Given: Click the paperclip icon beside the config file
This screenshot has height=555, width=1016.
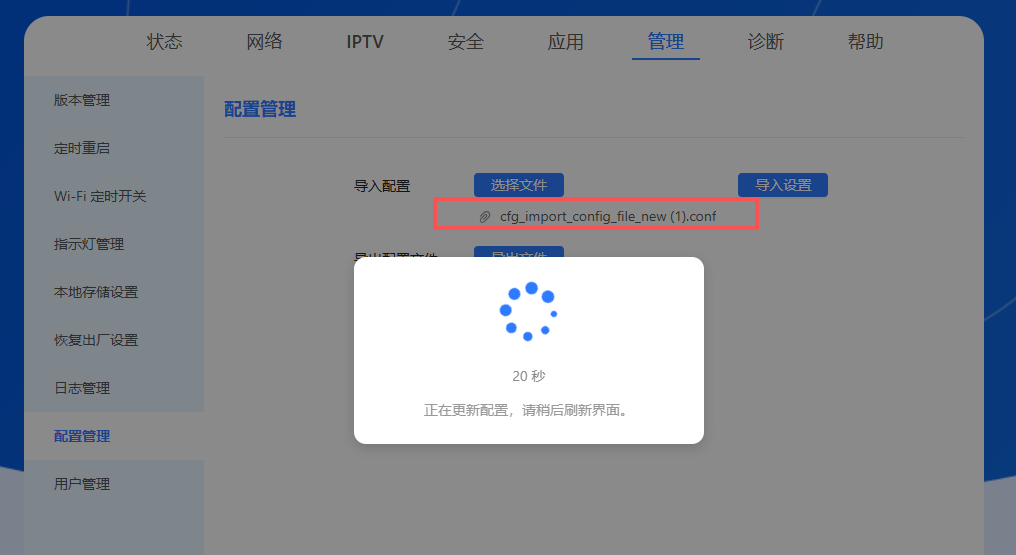Looking at the screenshot, I should pyautogui.click(x=484, y=217).
